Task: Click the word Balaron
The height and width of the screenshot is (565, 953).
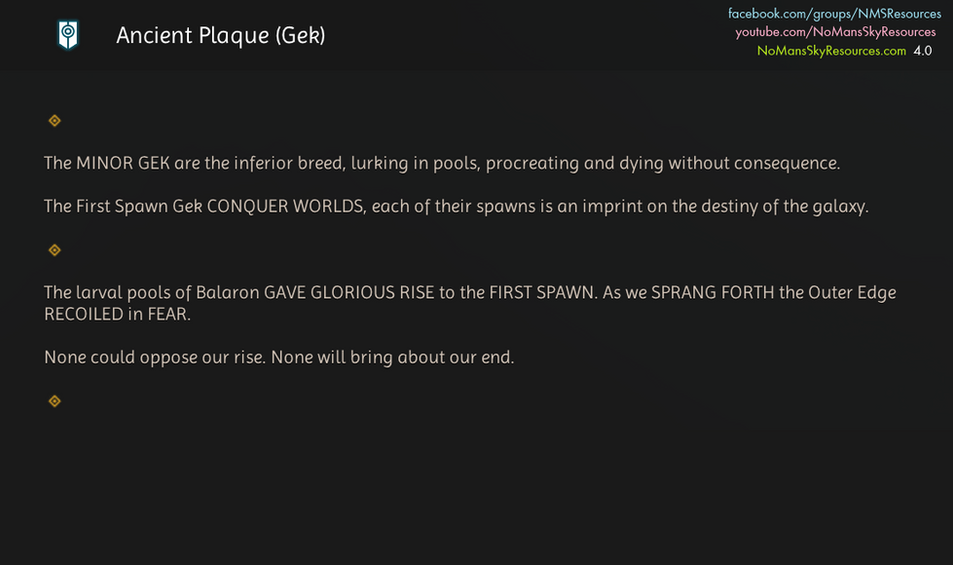Action: 227,293
